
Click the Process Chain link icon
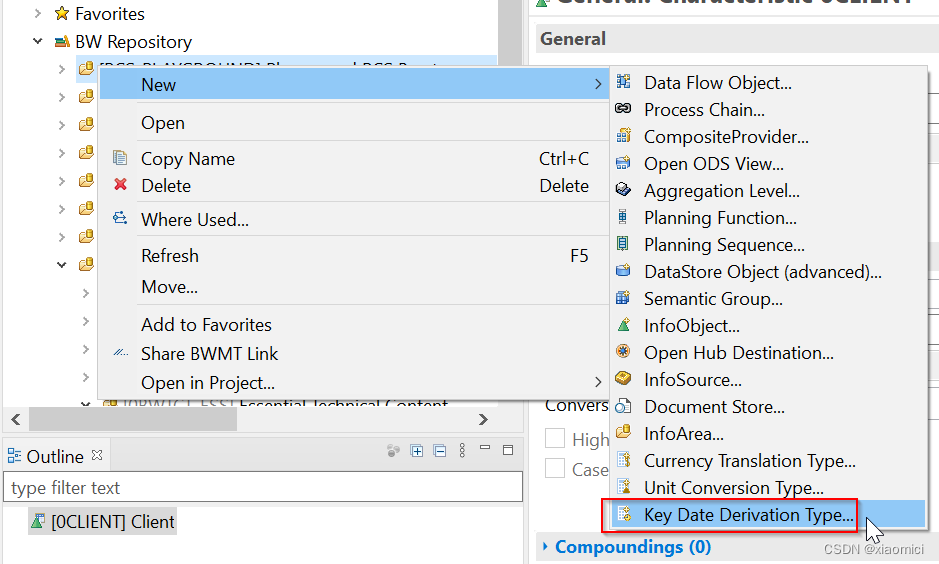623,108
